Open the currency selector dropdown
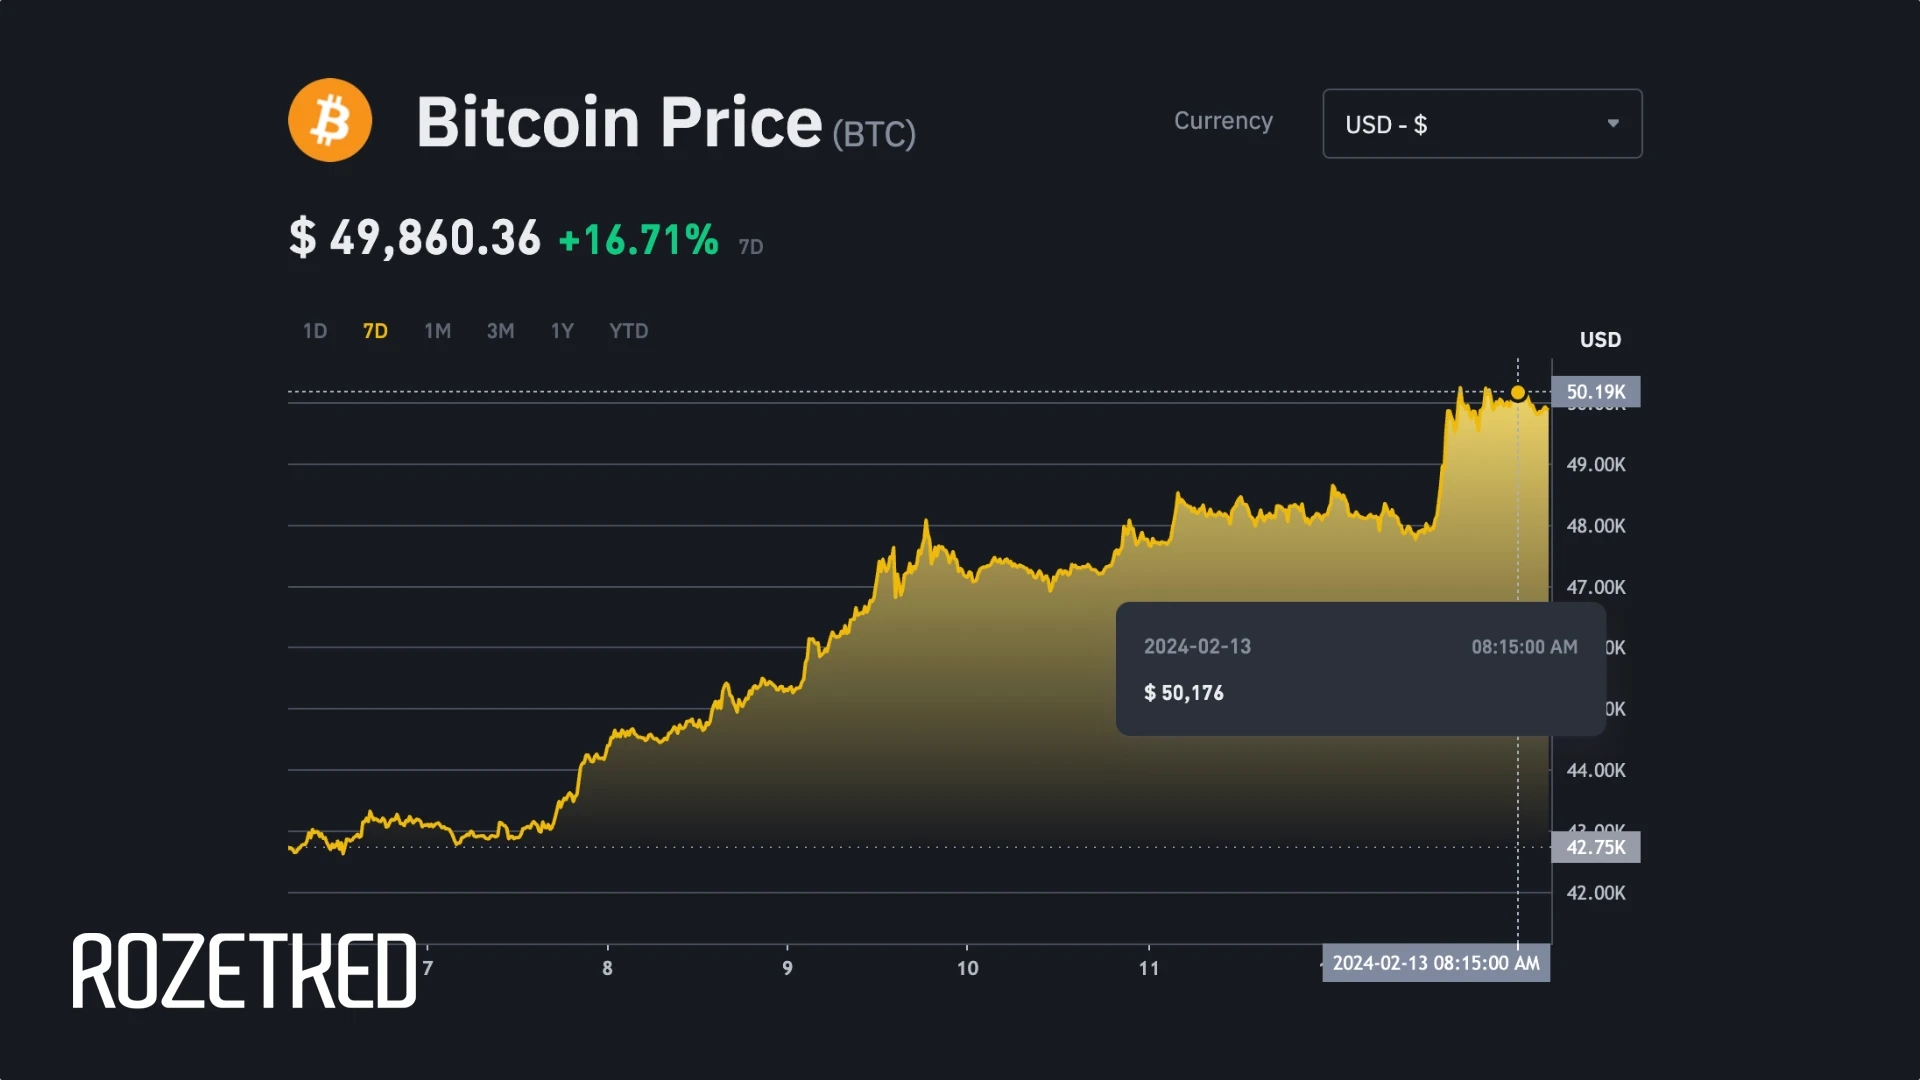 click(1482, 123)
